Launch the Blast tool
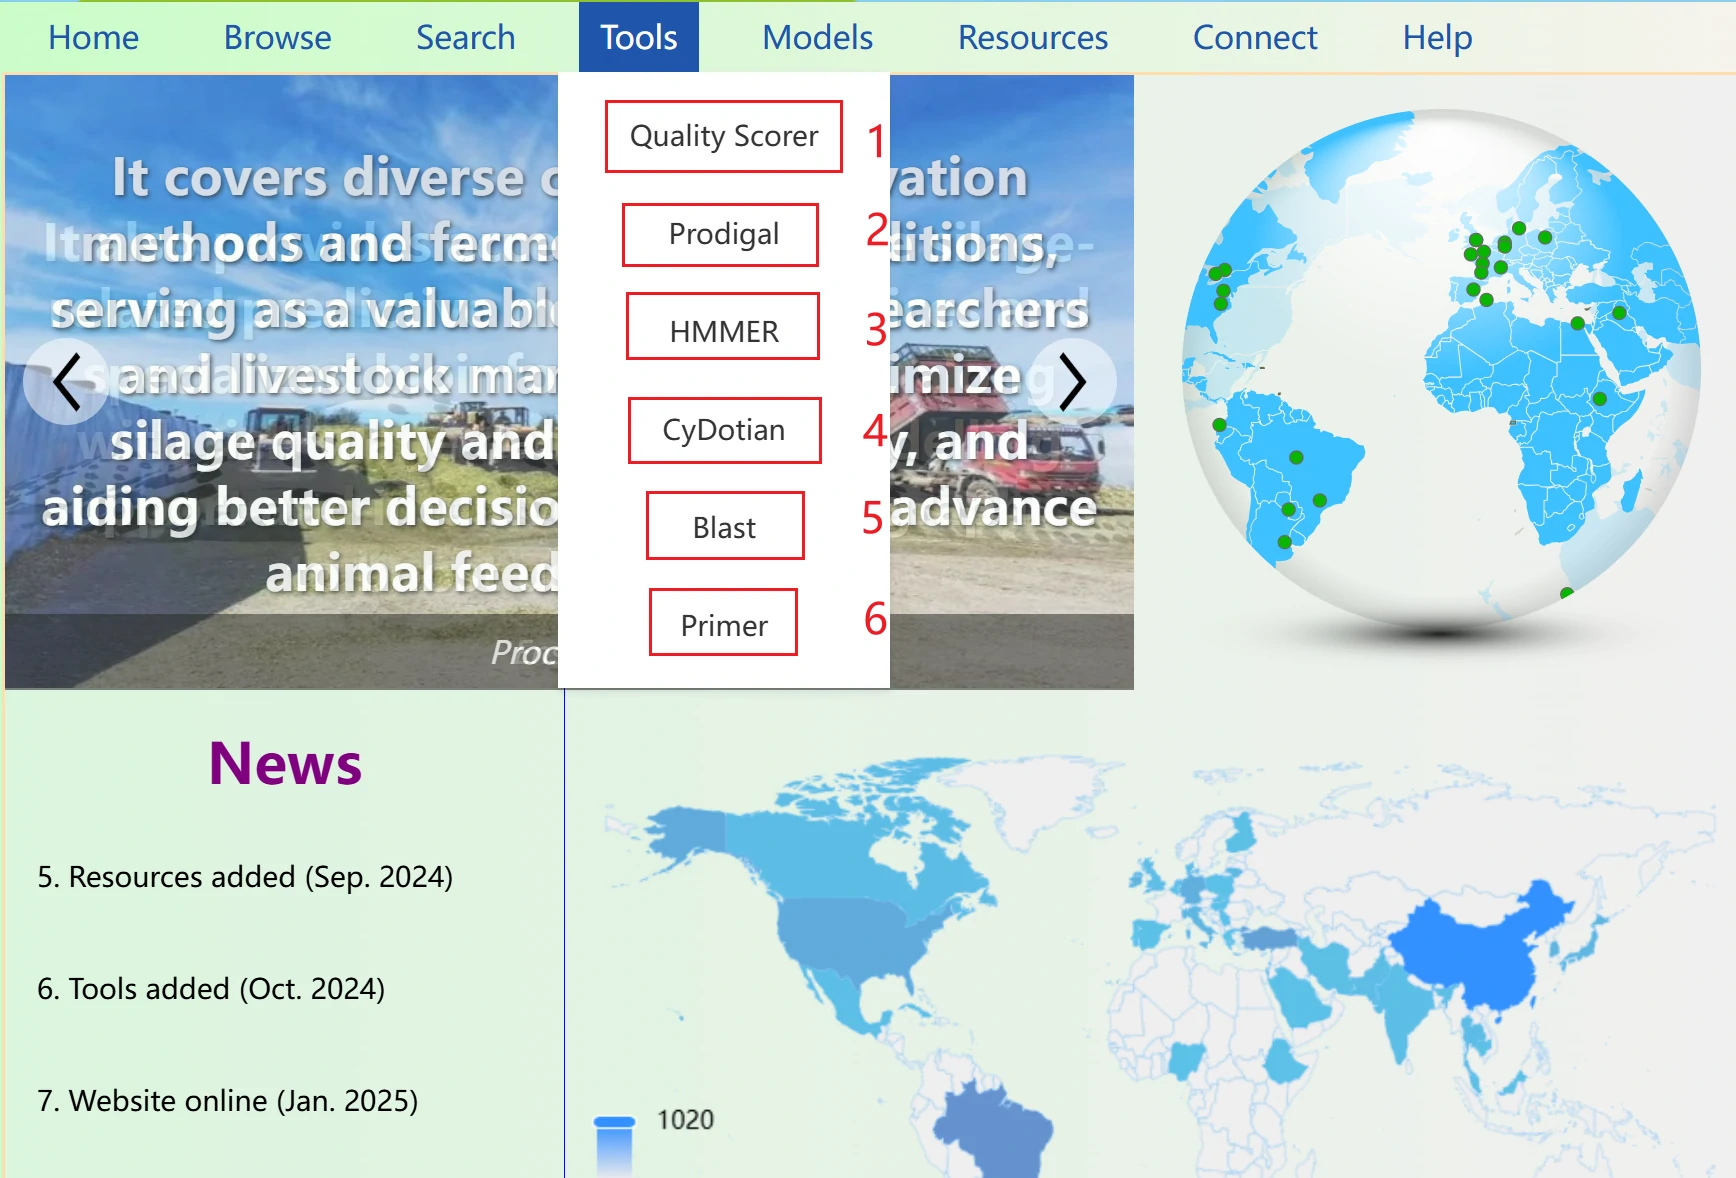This screenshot has width=1736, height=1178. (724, 526)
